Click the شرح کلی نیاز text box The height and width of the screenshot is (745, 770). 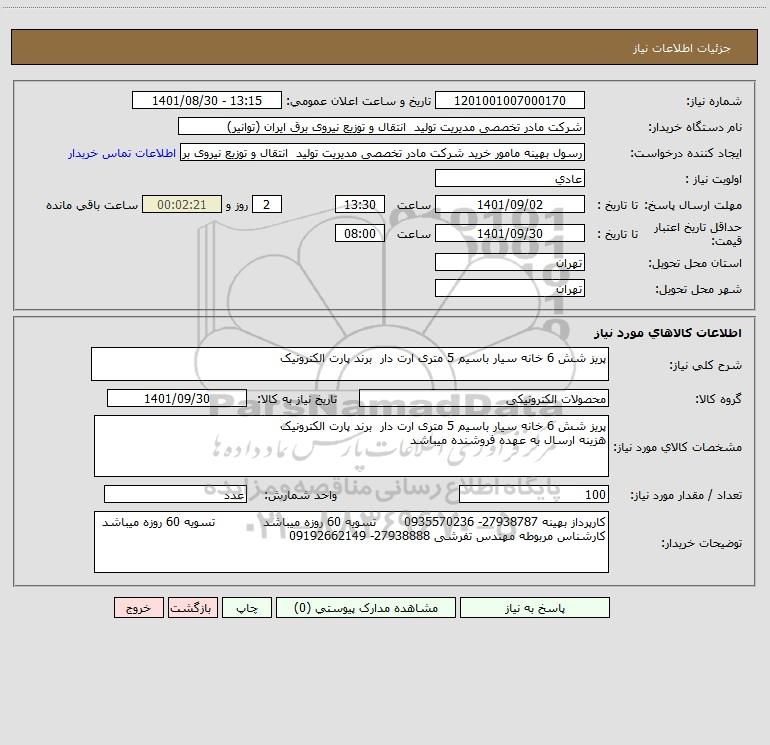coord(350,364)
